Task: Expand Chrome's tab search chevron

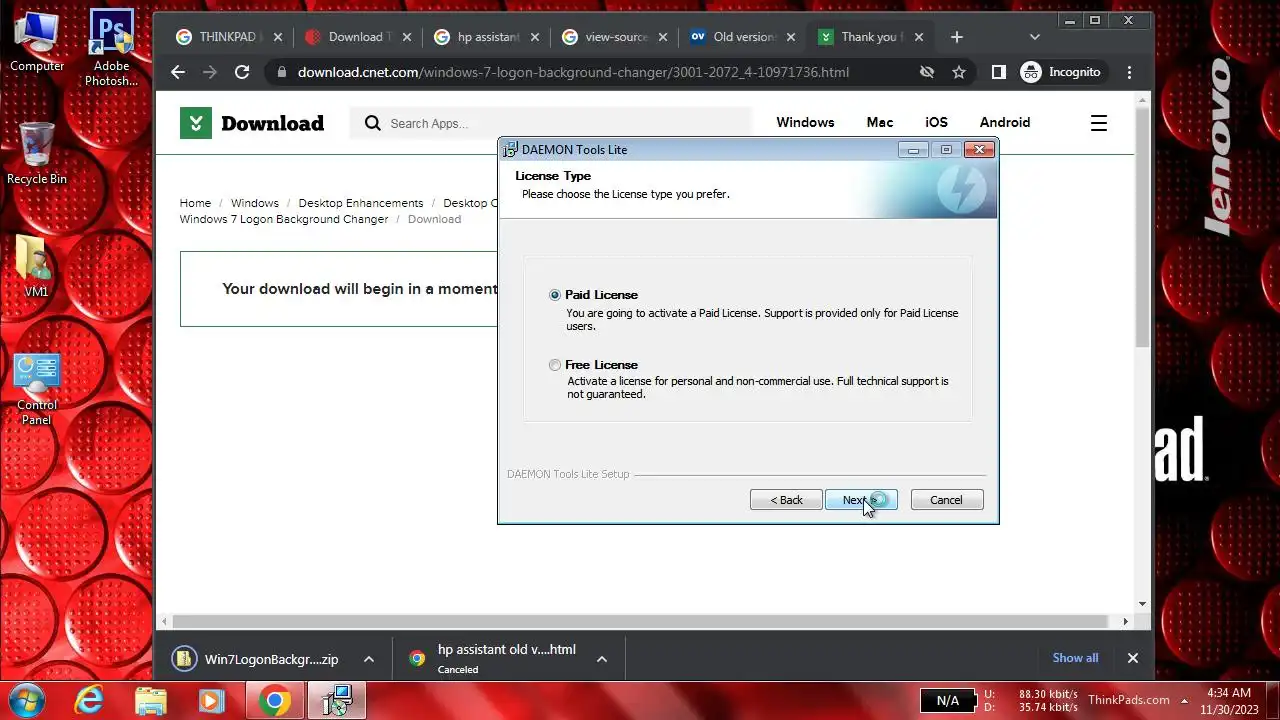Action: [1035, 37]
